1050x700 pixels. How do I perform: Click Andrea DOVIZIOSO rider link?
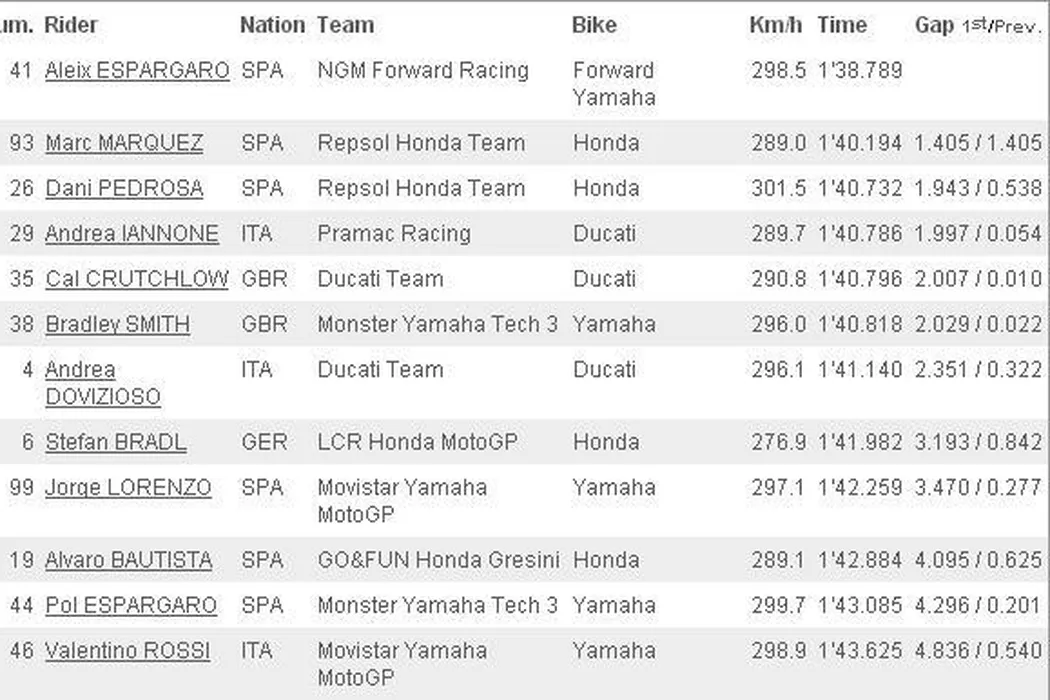(102, 383)
